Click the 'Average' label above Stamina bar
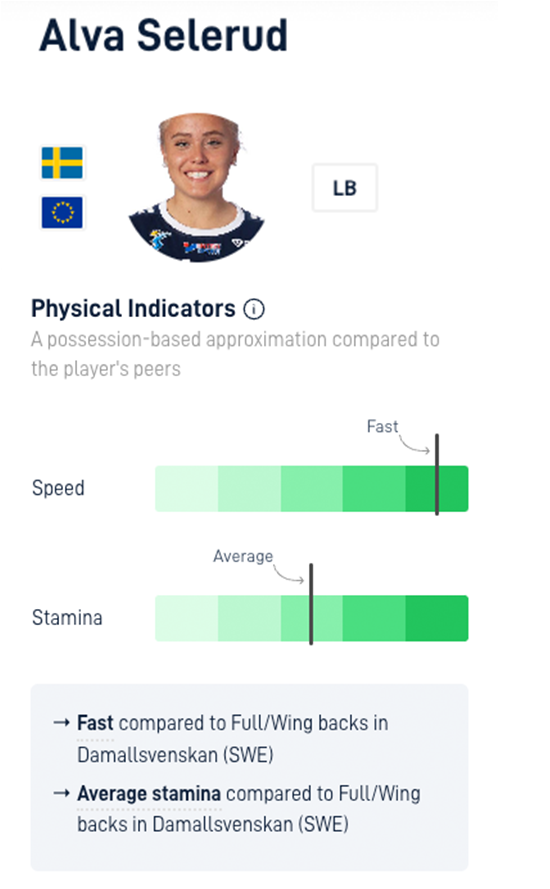The image size is (550, 889). click(x=243, y=556)
